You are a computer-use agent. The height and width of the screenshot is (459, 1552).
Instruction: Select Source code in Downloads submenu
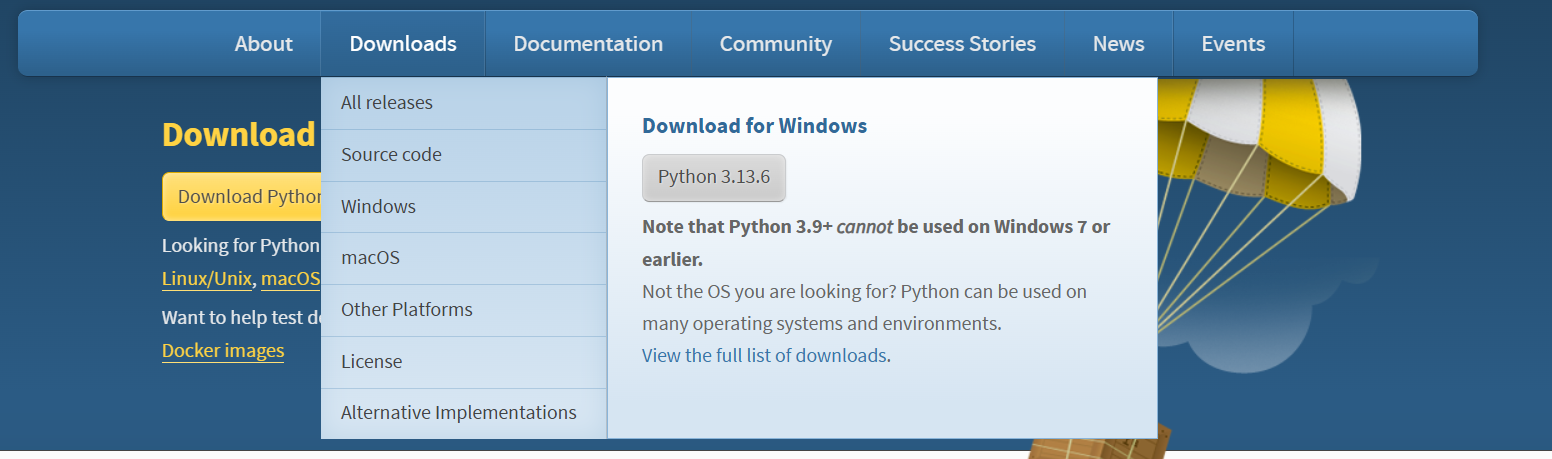[x=391, y=155]
